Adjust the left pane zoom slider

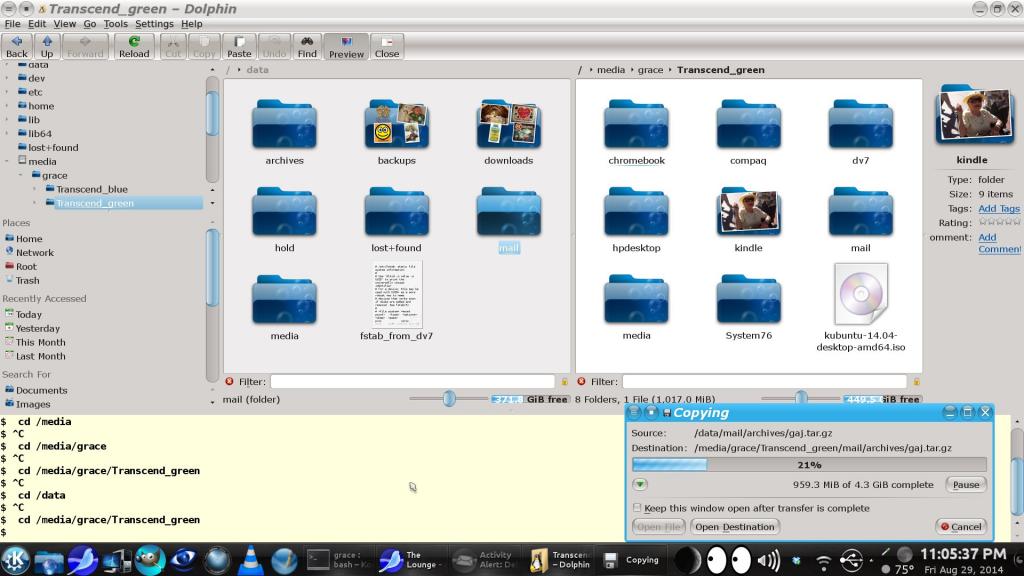(x=449, y=399)
